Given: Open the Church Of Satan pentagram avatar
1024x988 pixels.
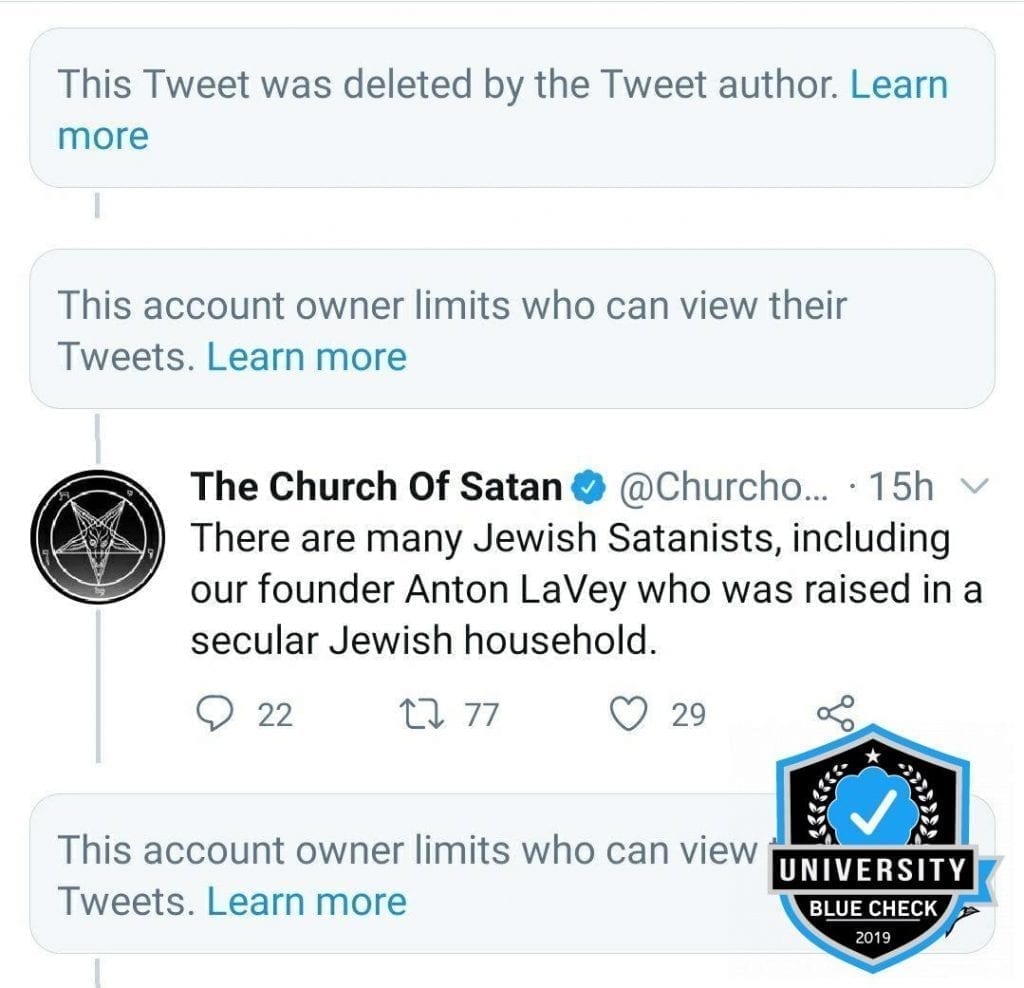Looking at the screenshot, I should pyautogui.click(x=98, y=537).
